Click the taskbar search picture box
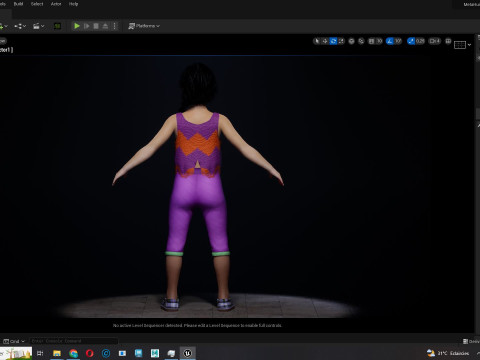 click(x=16, y=353)
